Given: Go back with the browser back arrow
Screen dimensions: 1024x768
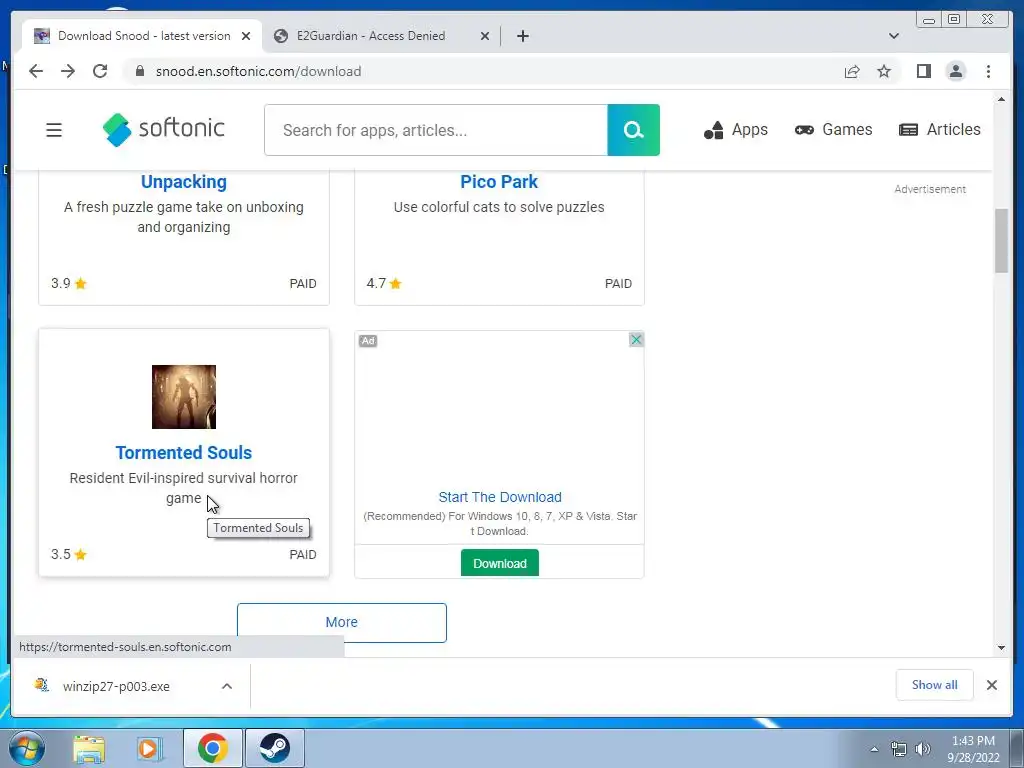Looking at the screenshot, I should tap(36, 71).
